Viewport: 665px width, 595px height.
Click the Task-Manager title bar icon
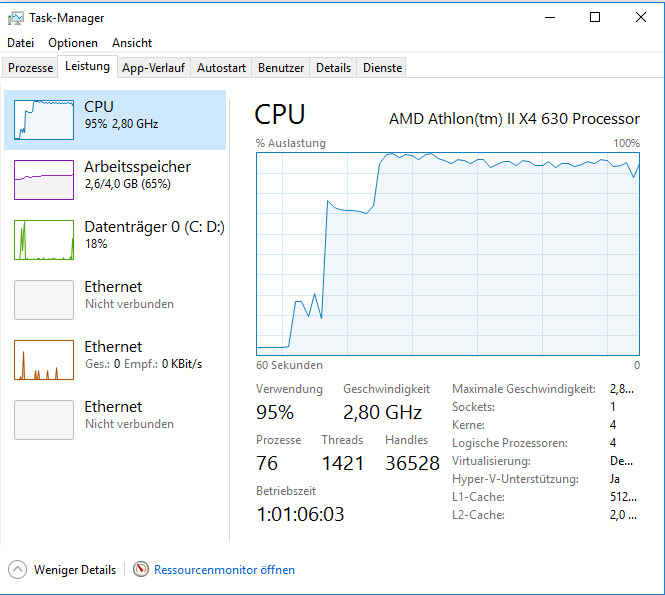click(16, 17)
